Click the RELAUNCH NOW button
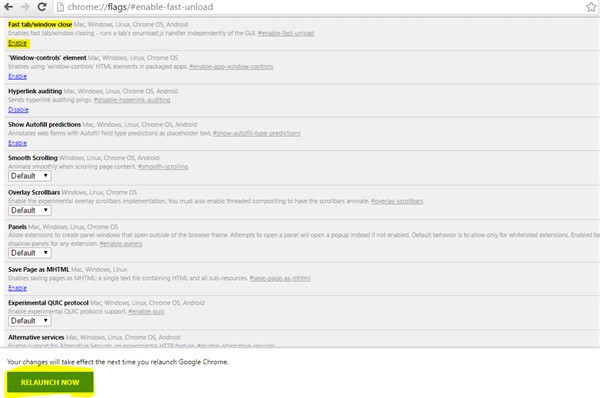This screenshot has height=398, width=600. click(50, 382)
